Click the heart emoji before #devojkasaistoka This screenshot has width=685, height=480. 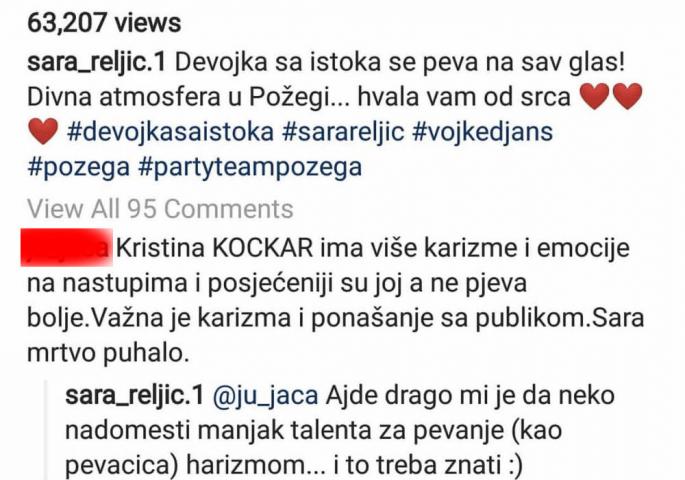[x=43, y=131]
